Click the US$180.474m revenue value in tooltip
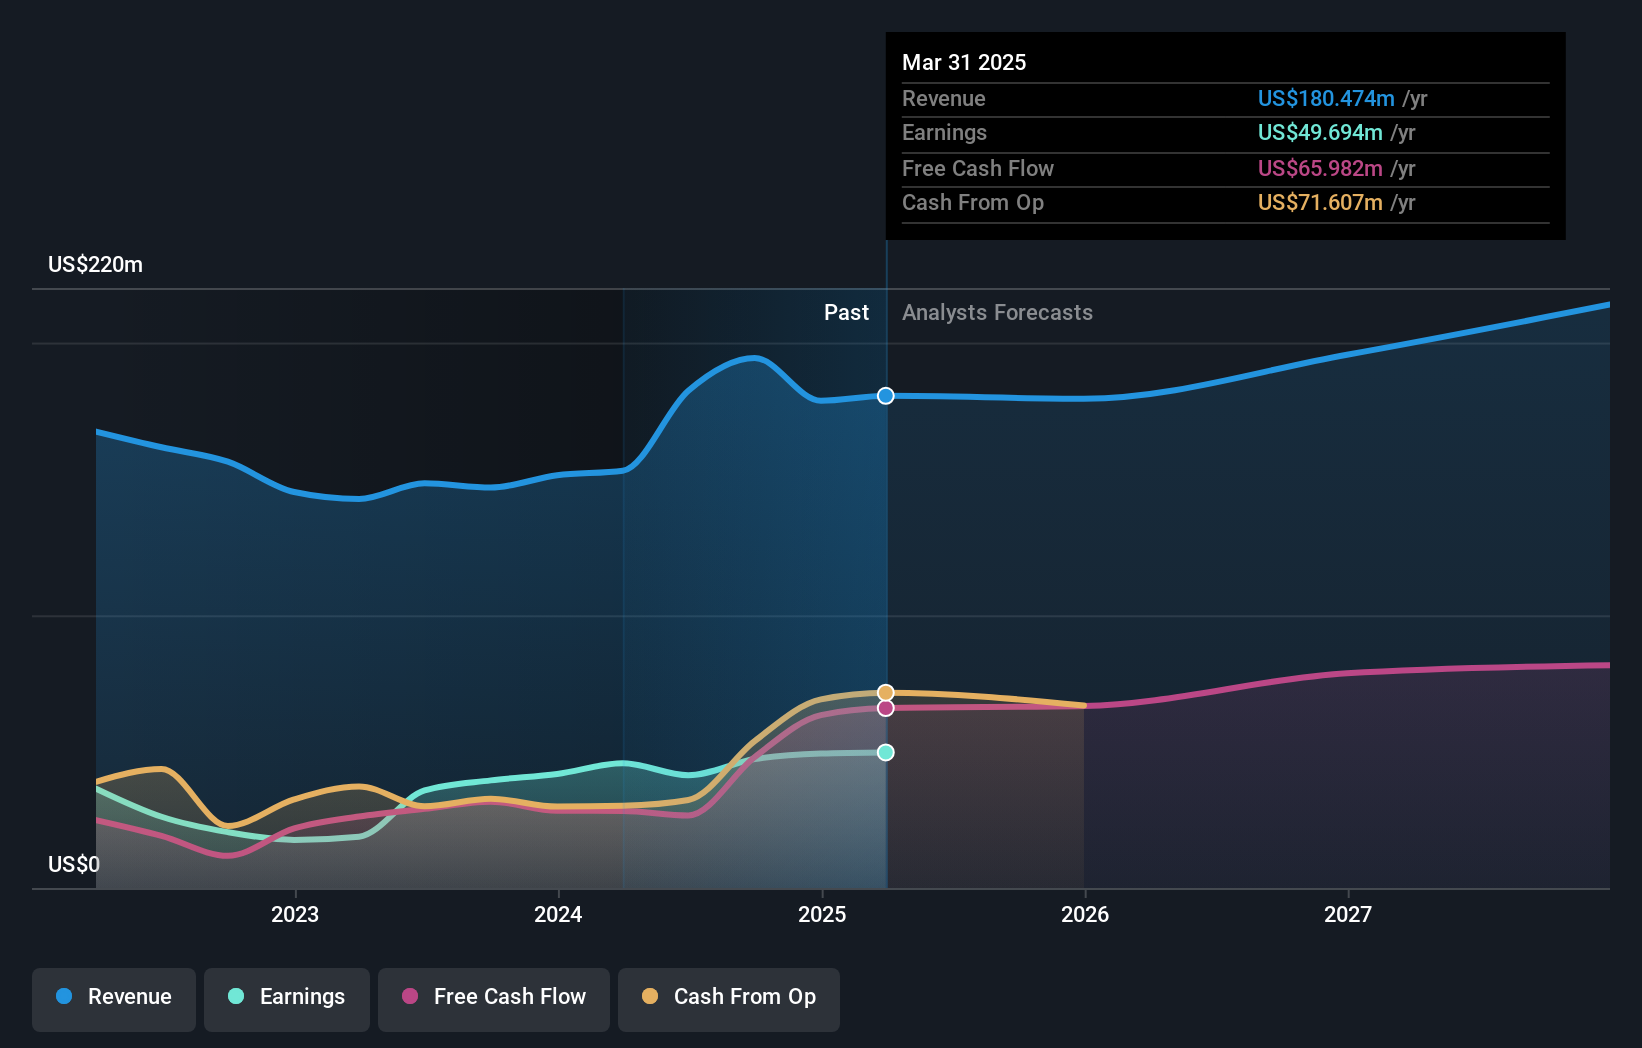 point(1326,99)
